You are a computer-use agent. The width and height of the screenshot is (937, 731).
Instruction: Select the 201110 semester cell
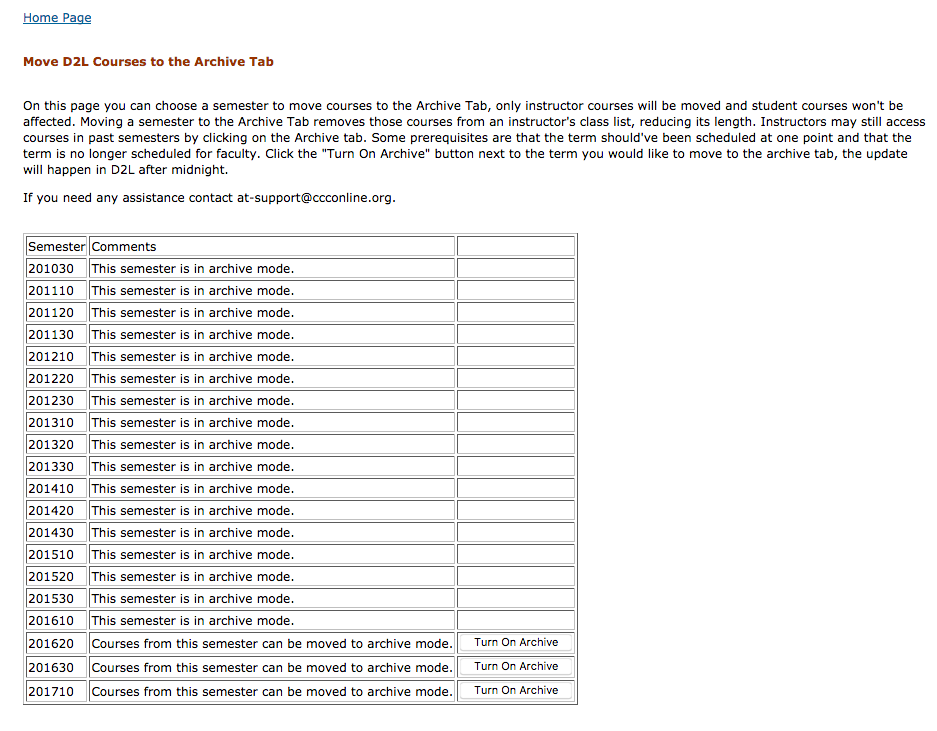coord(51,291)
